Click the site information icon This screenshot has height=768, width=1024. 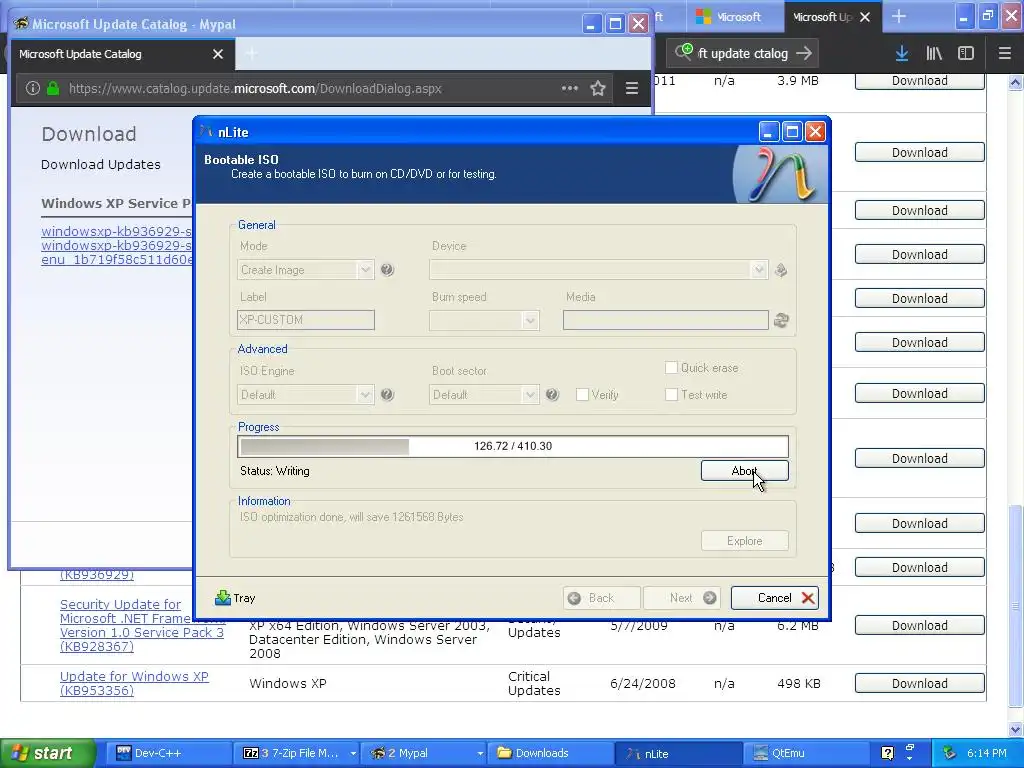[x=33, y=88]
